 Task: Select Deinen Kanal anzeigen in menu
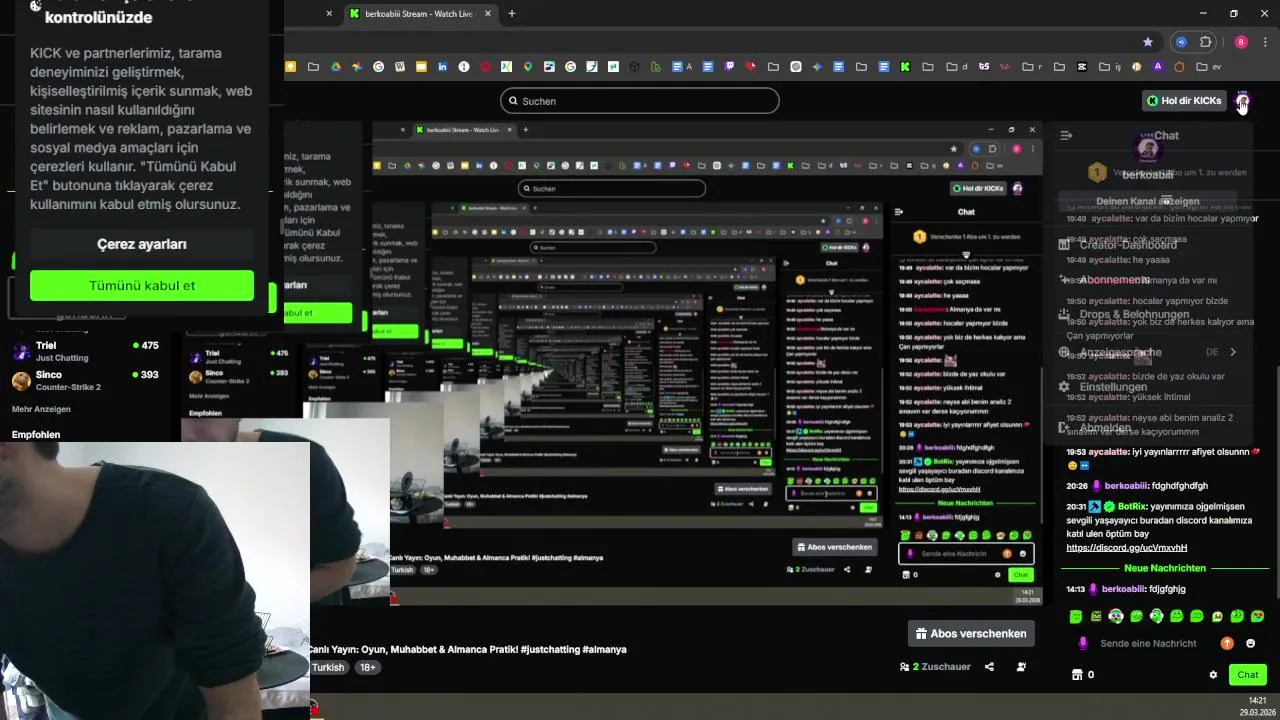[1147, 201]
